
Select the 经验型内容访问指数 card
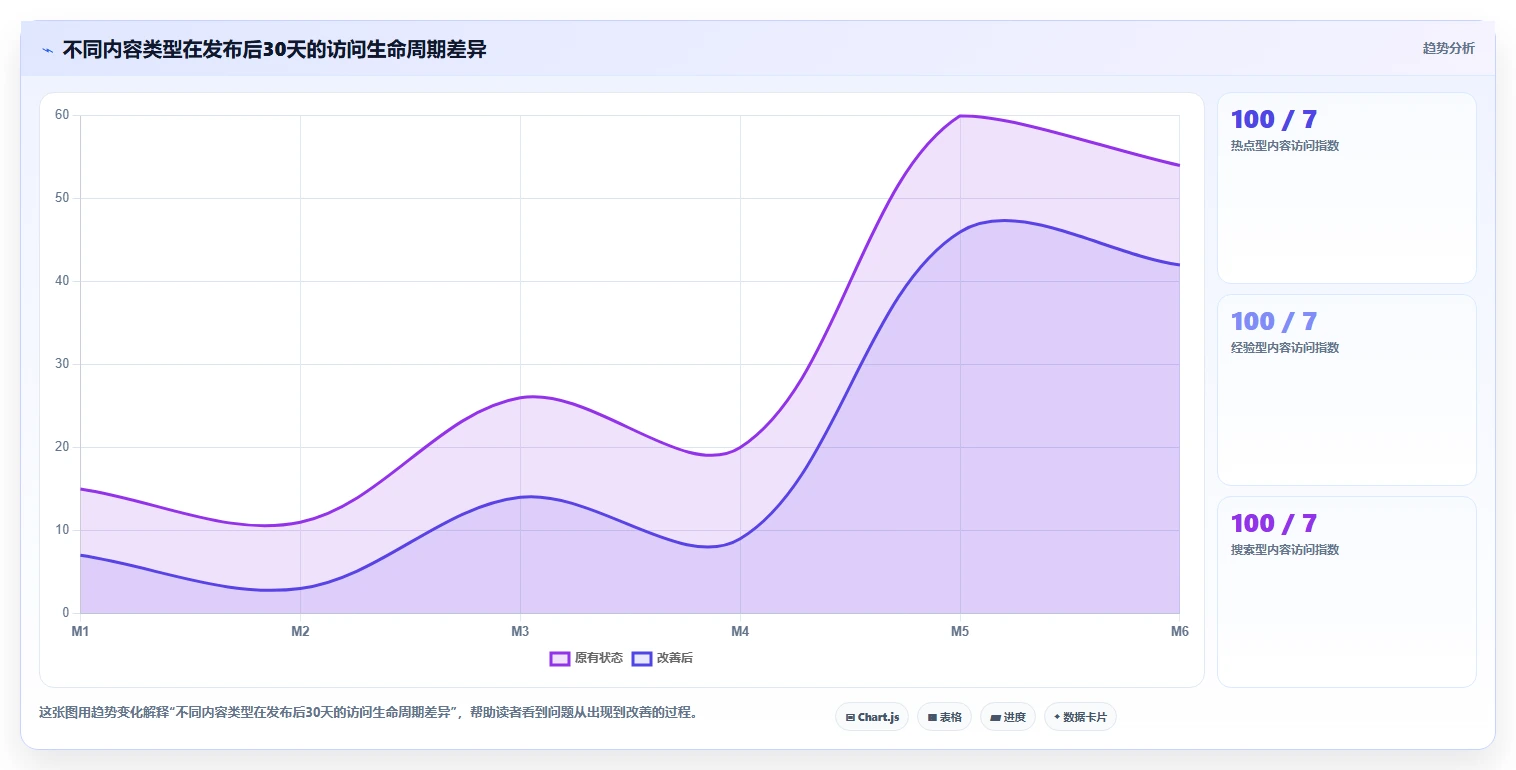point(1346,390)
